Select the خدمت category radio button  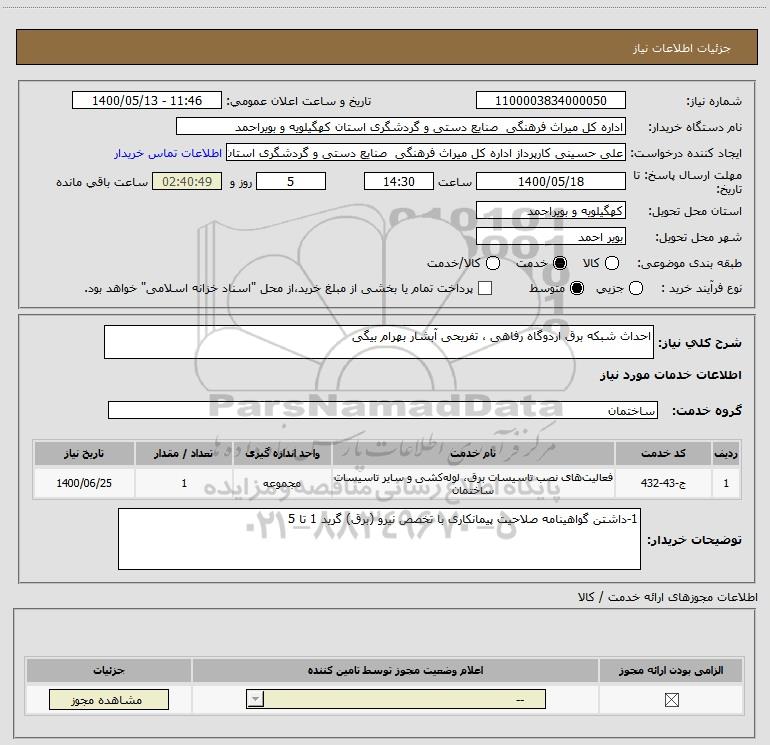click(x=560, y=263)
